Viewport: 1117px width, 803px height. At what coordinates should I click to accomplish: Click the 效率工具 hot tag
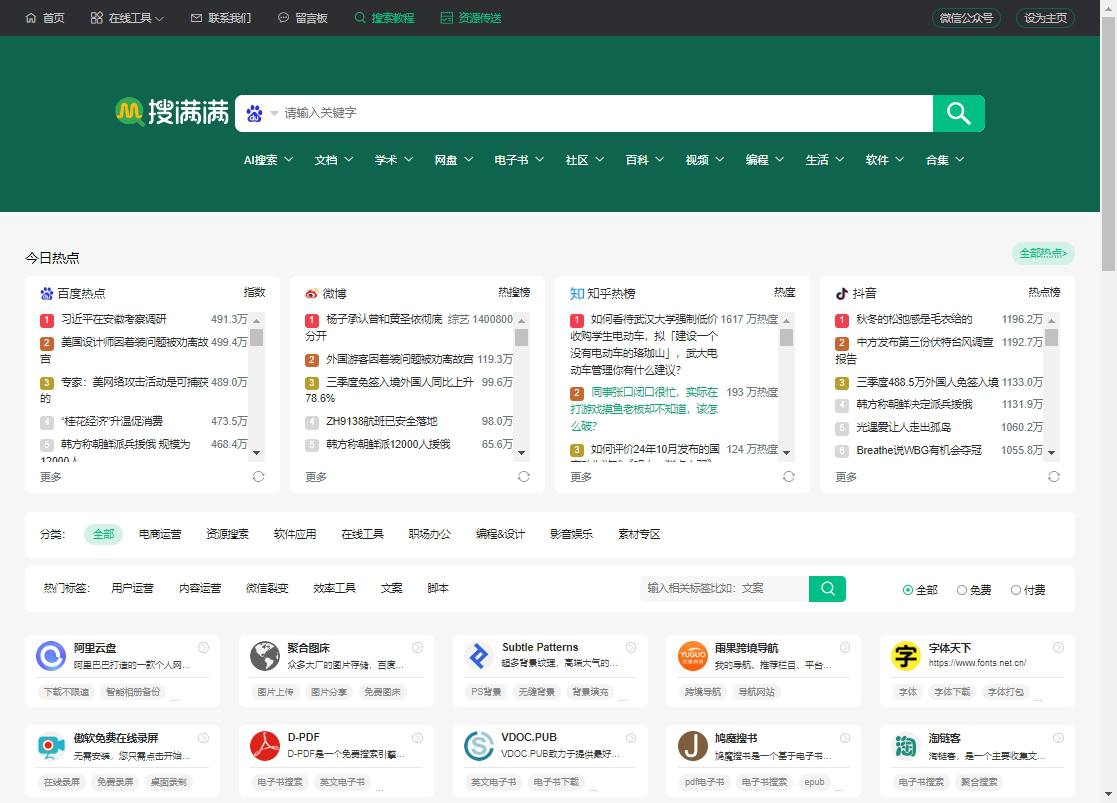(x=335, y=588)
